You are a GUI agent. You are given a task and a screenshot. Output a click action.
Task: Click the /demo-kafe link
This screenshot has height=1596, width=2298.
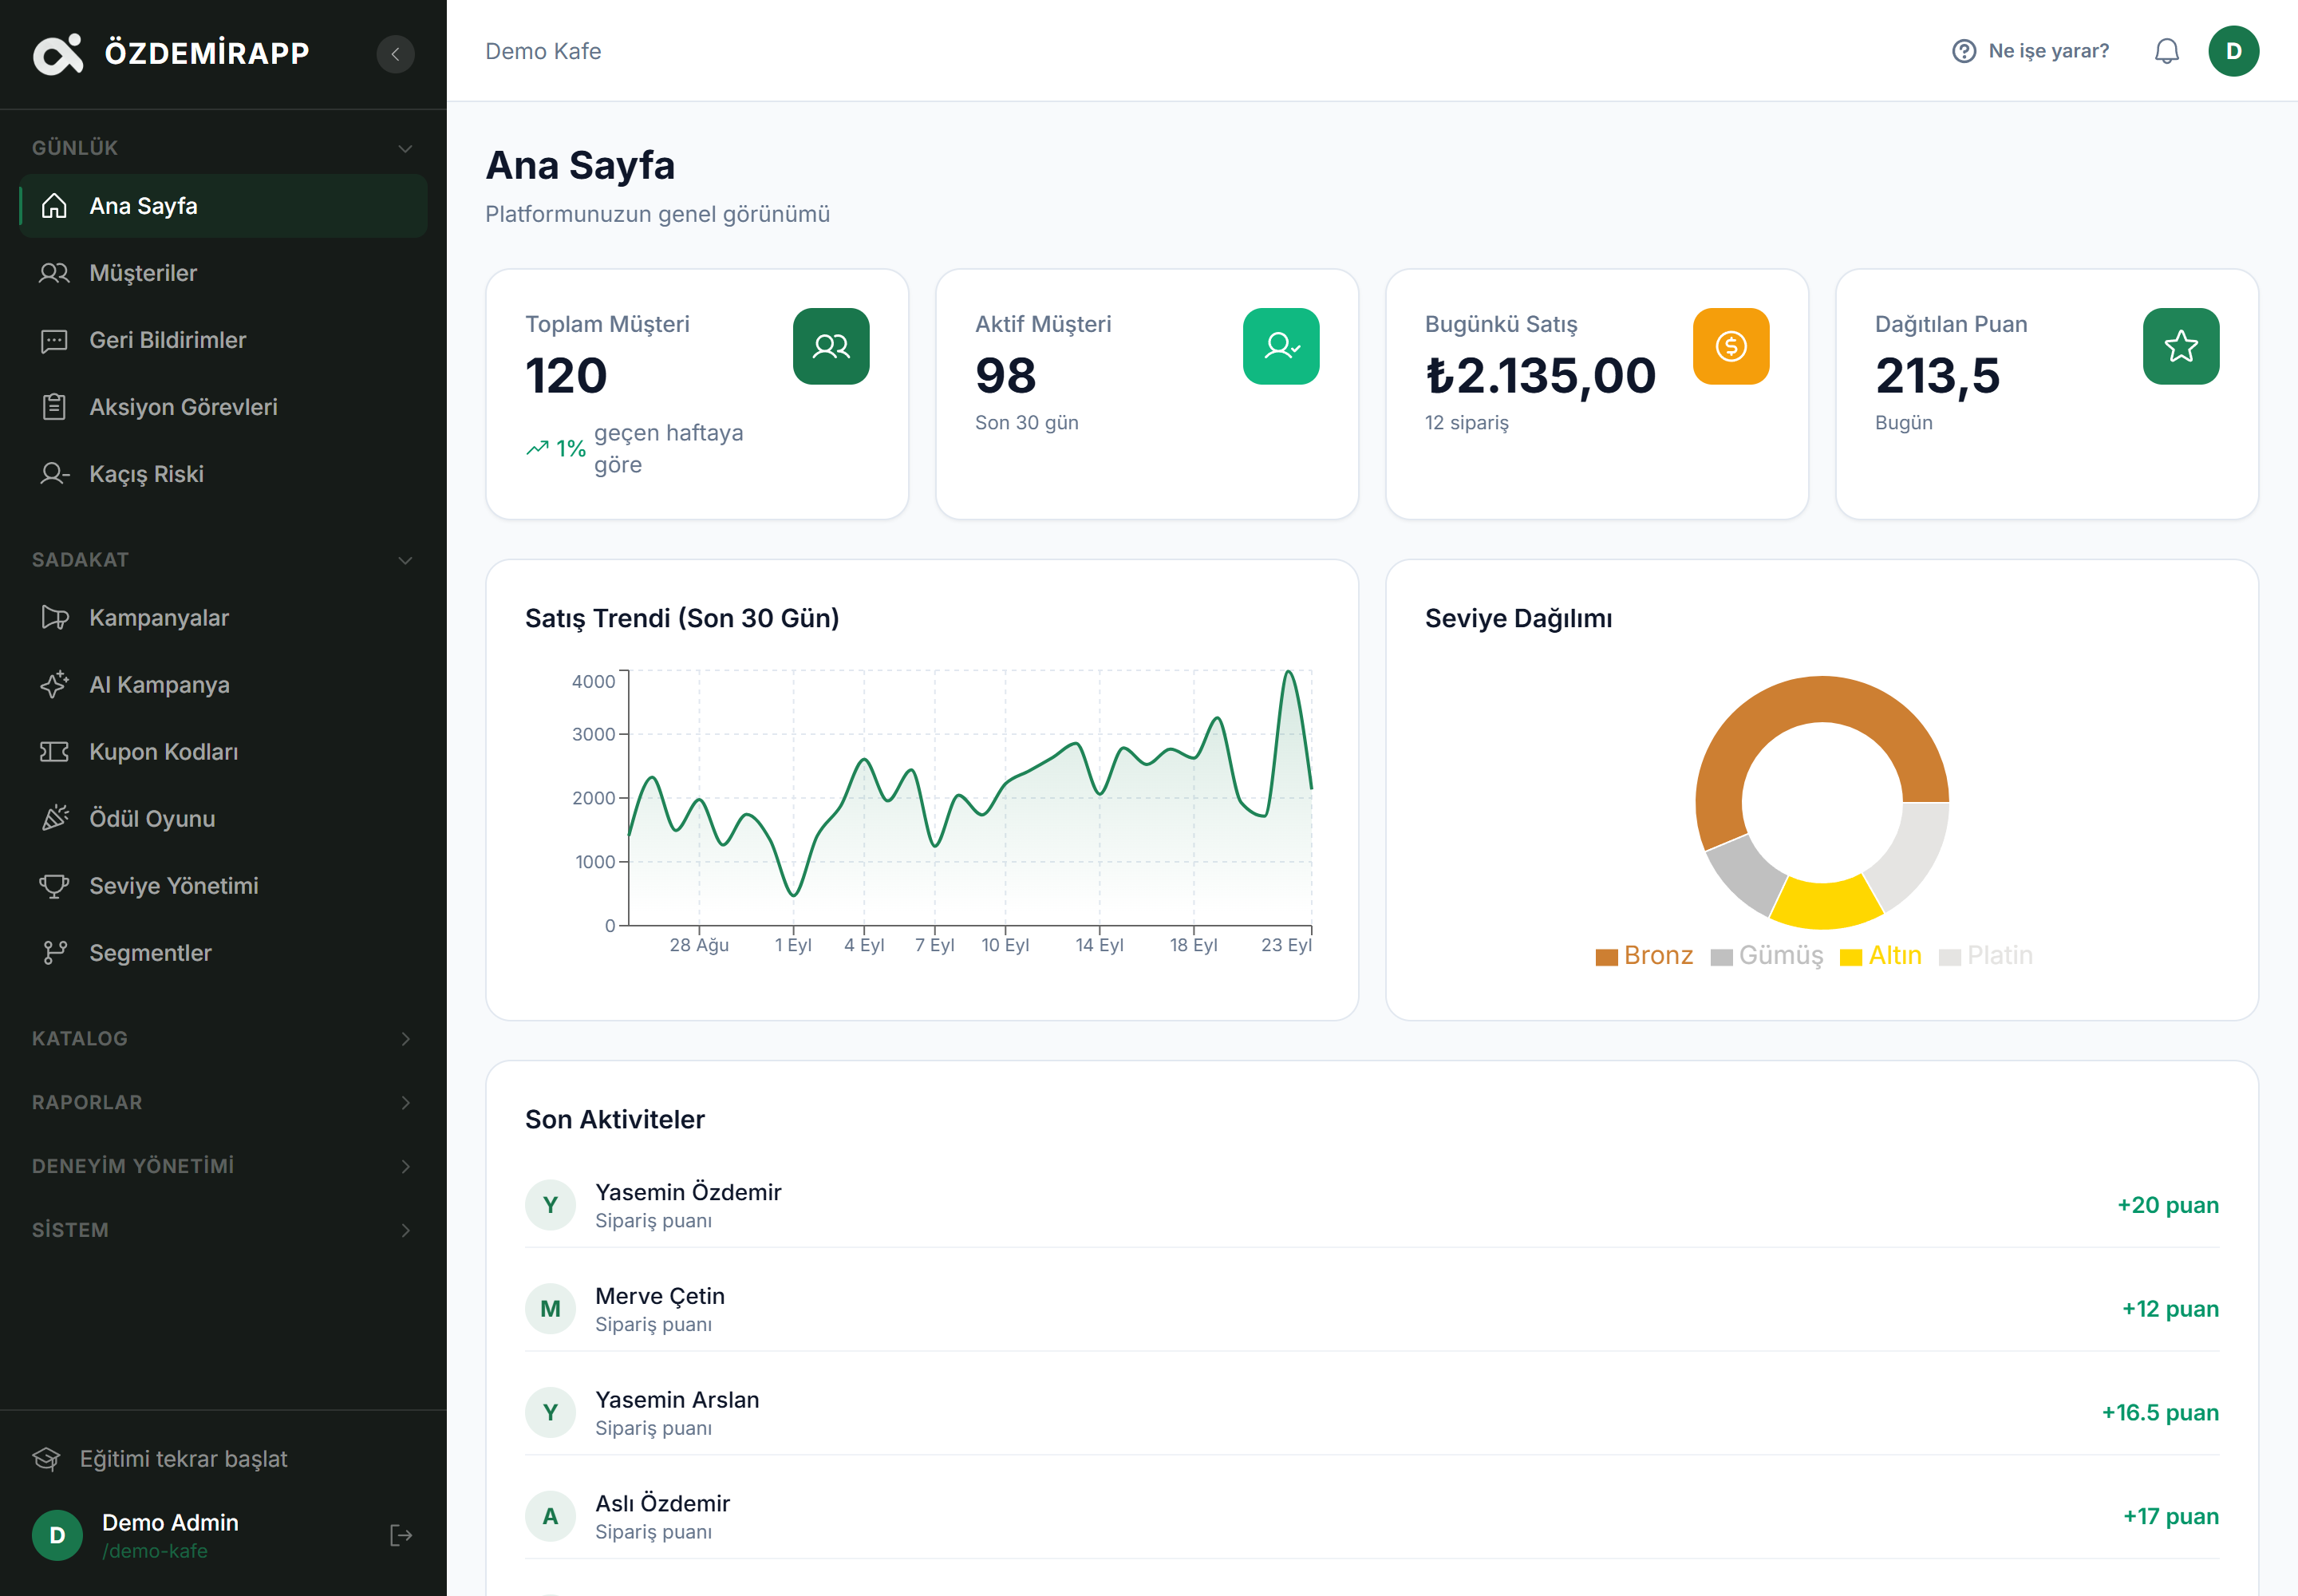pyautogui.click(x=155, y=1551)
